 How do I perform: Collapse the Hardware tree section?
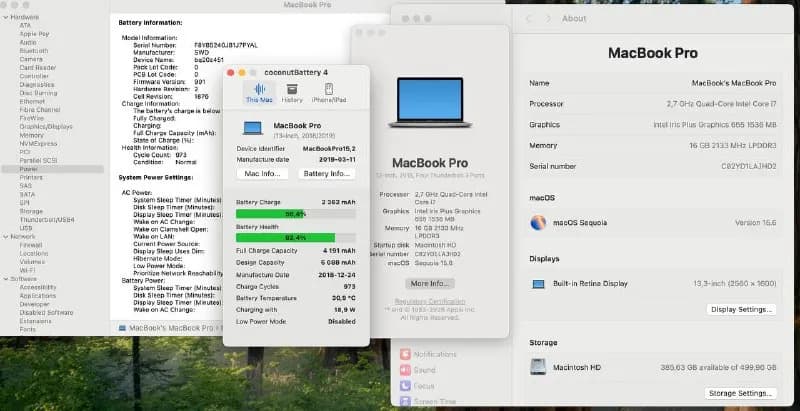tap(5, 17)
